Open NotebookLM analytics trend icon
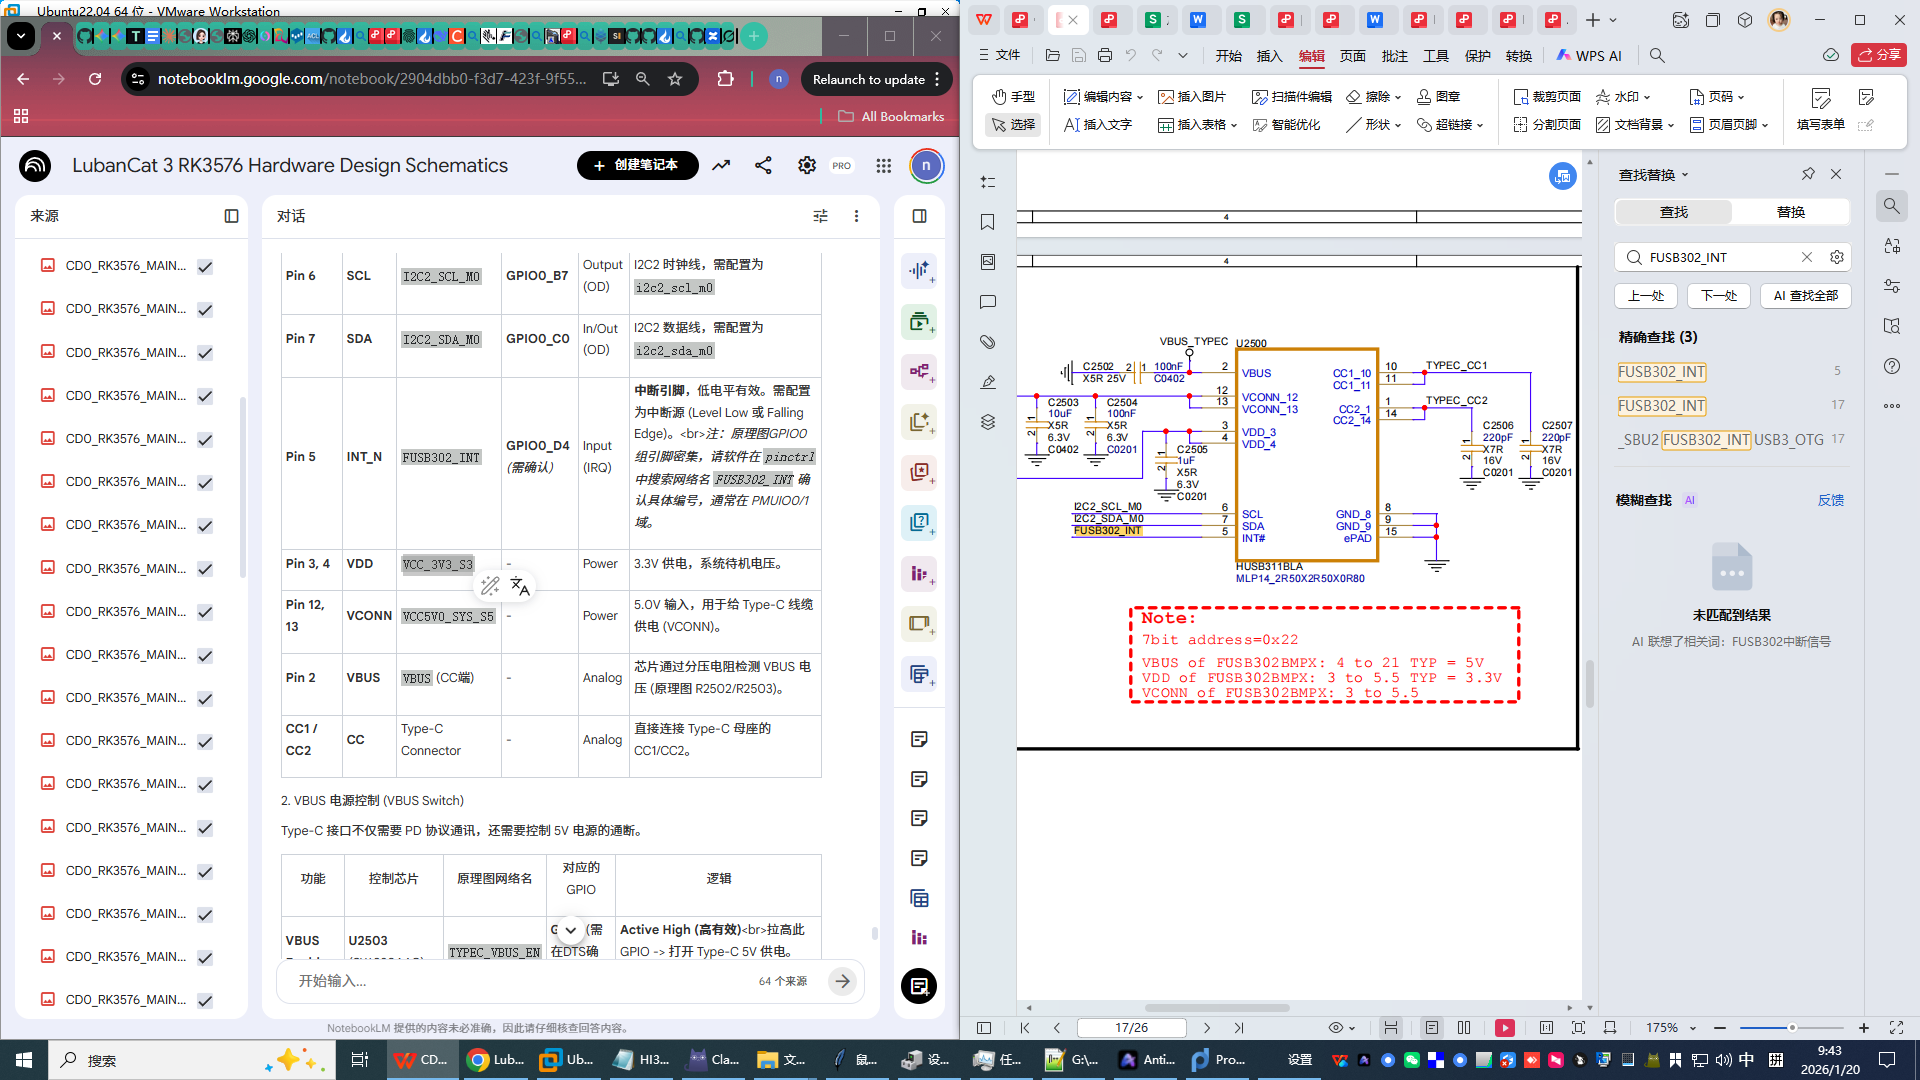 click(x=721, y=166)
